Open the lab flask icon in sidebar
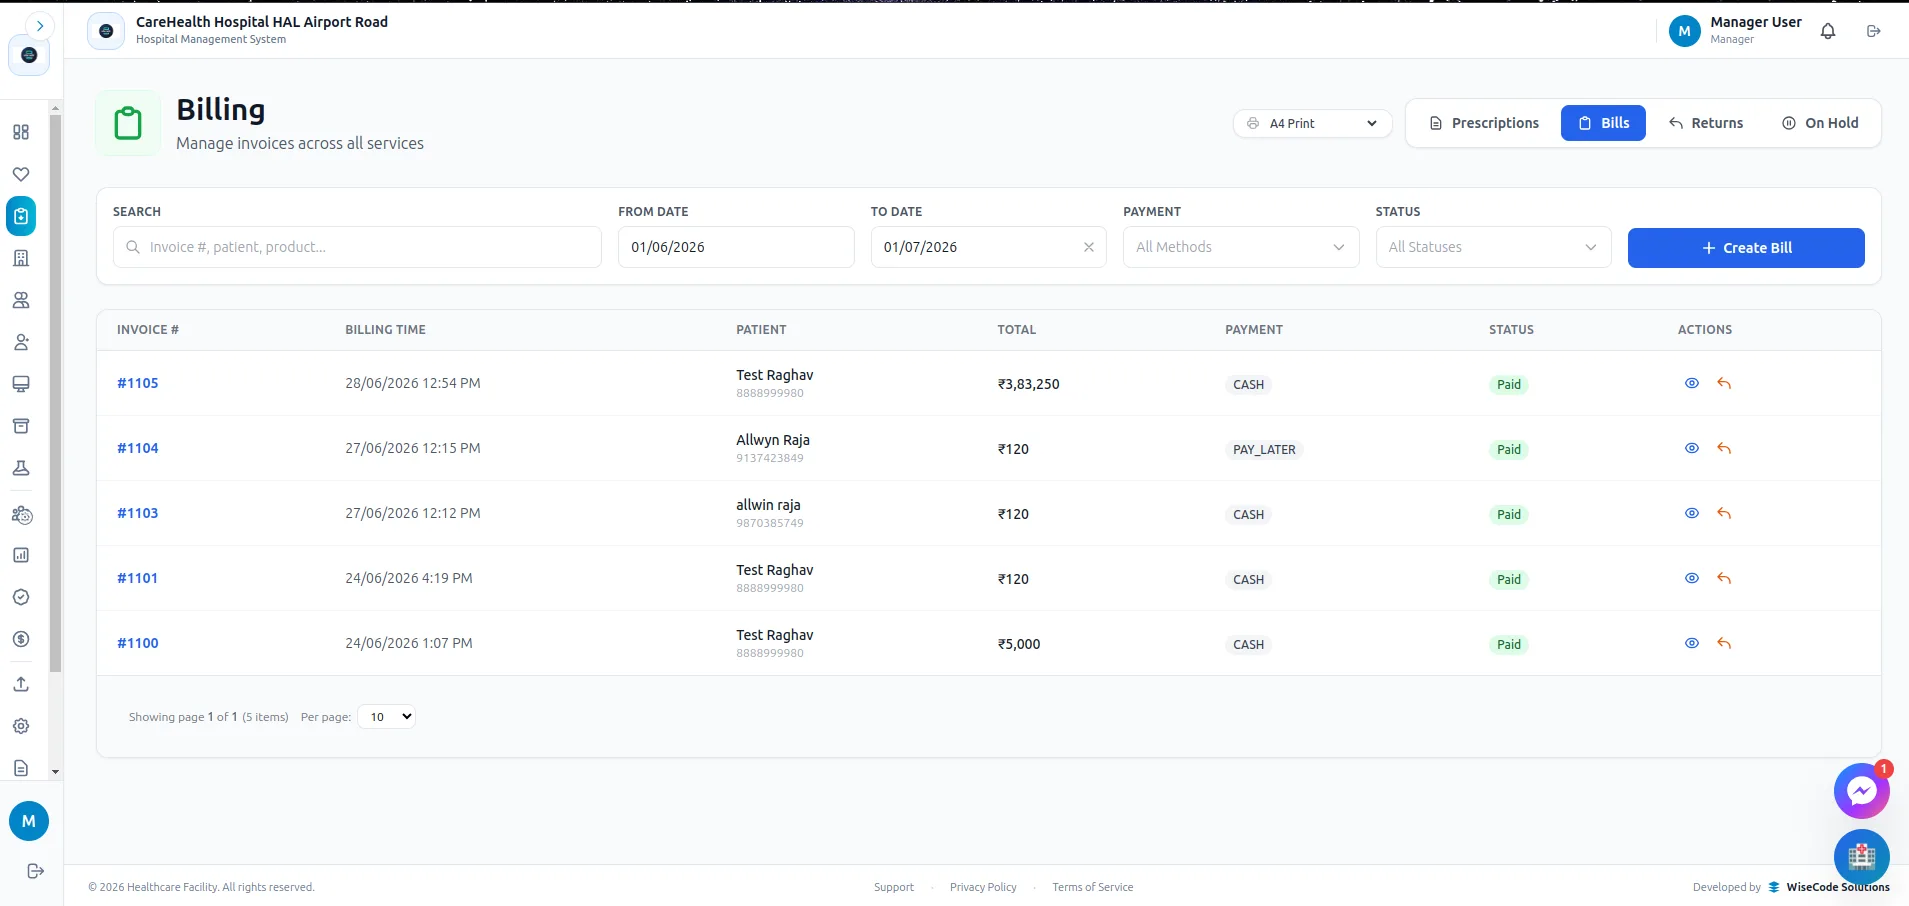This screenshot has height=906, width=1909. (21, 468)
